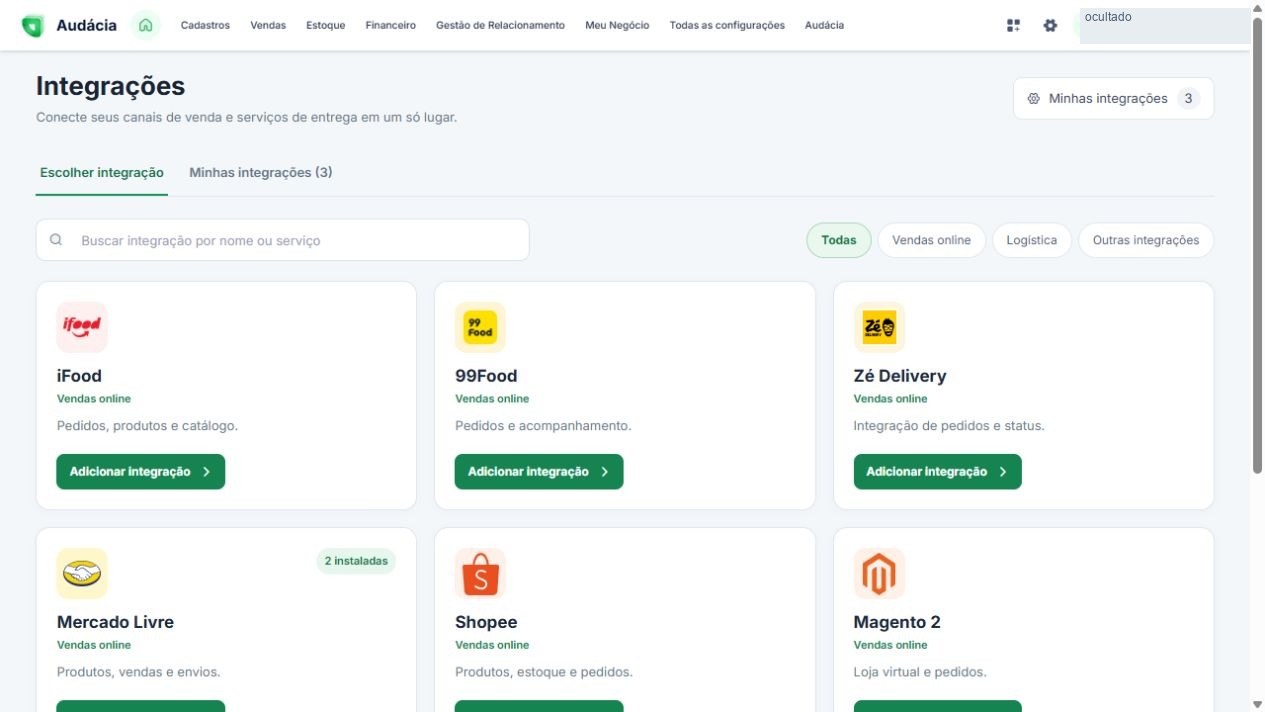The image size is (1265, 712).
Task: Open Gestão de Relacionamento menu
Action: coord(500,26)
